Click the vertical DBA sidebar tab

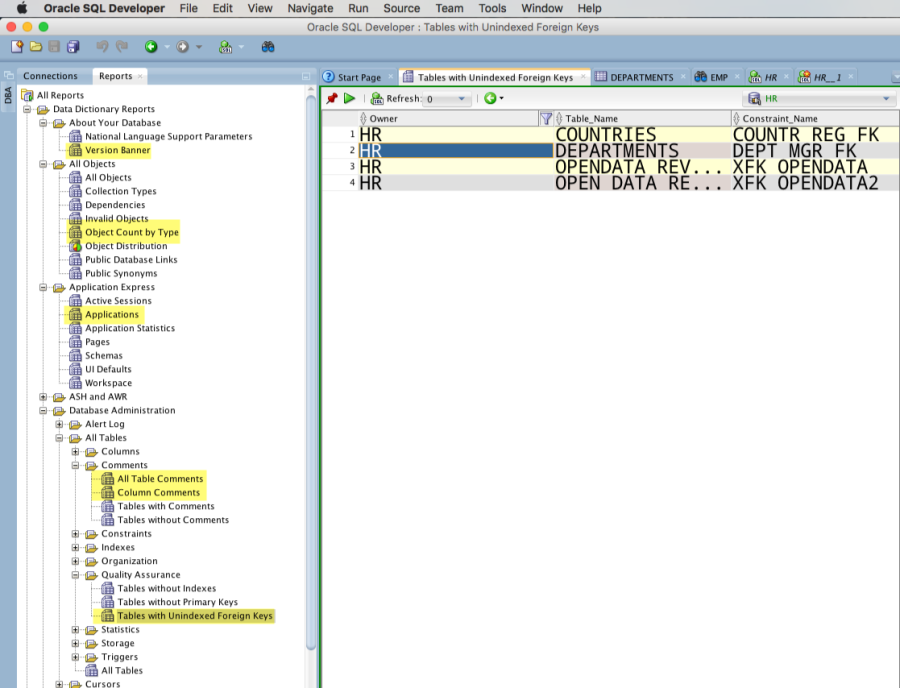(x=8, y=95)
